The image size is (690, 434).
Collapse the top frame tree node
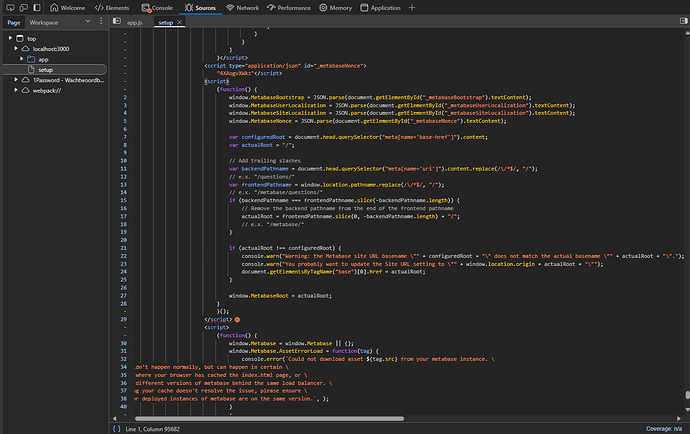[x=10, y=38]
